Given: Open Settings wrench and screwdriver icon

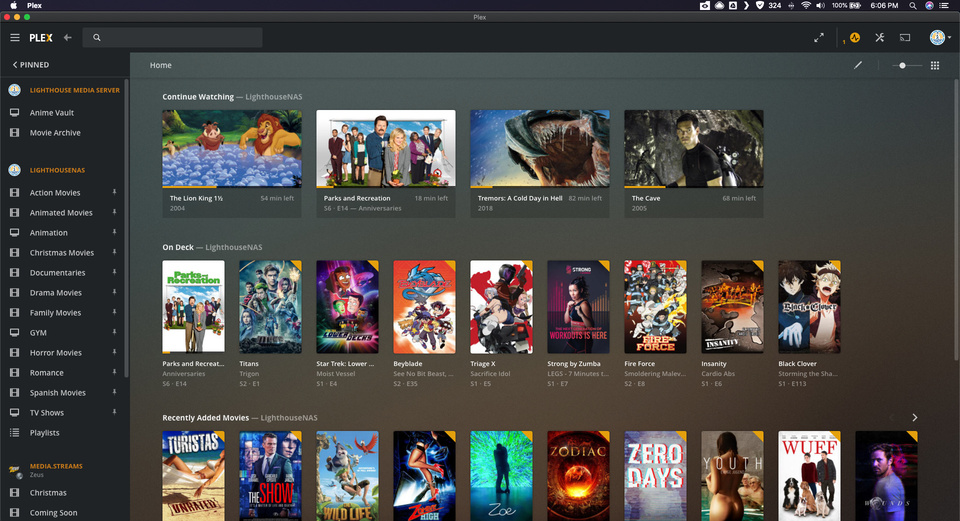Looking at the screenshot, I should pyautogui.click(x=880, y=37).
